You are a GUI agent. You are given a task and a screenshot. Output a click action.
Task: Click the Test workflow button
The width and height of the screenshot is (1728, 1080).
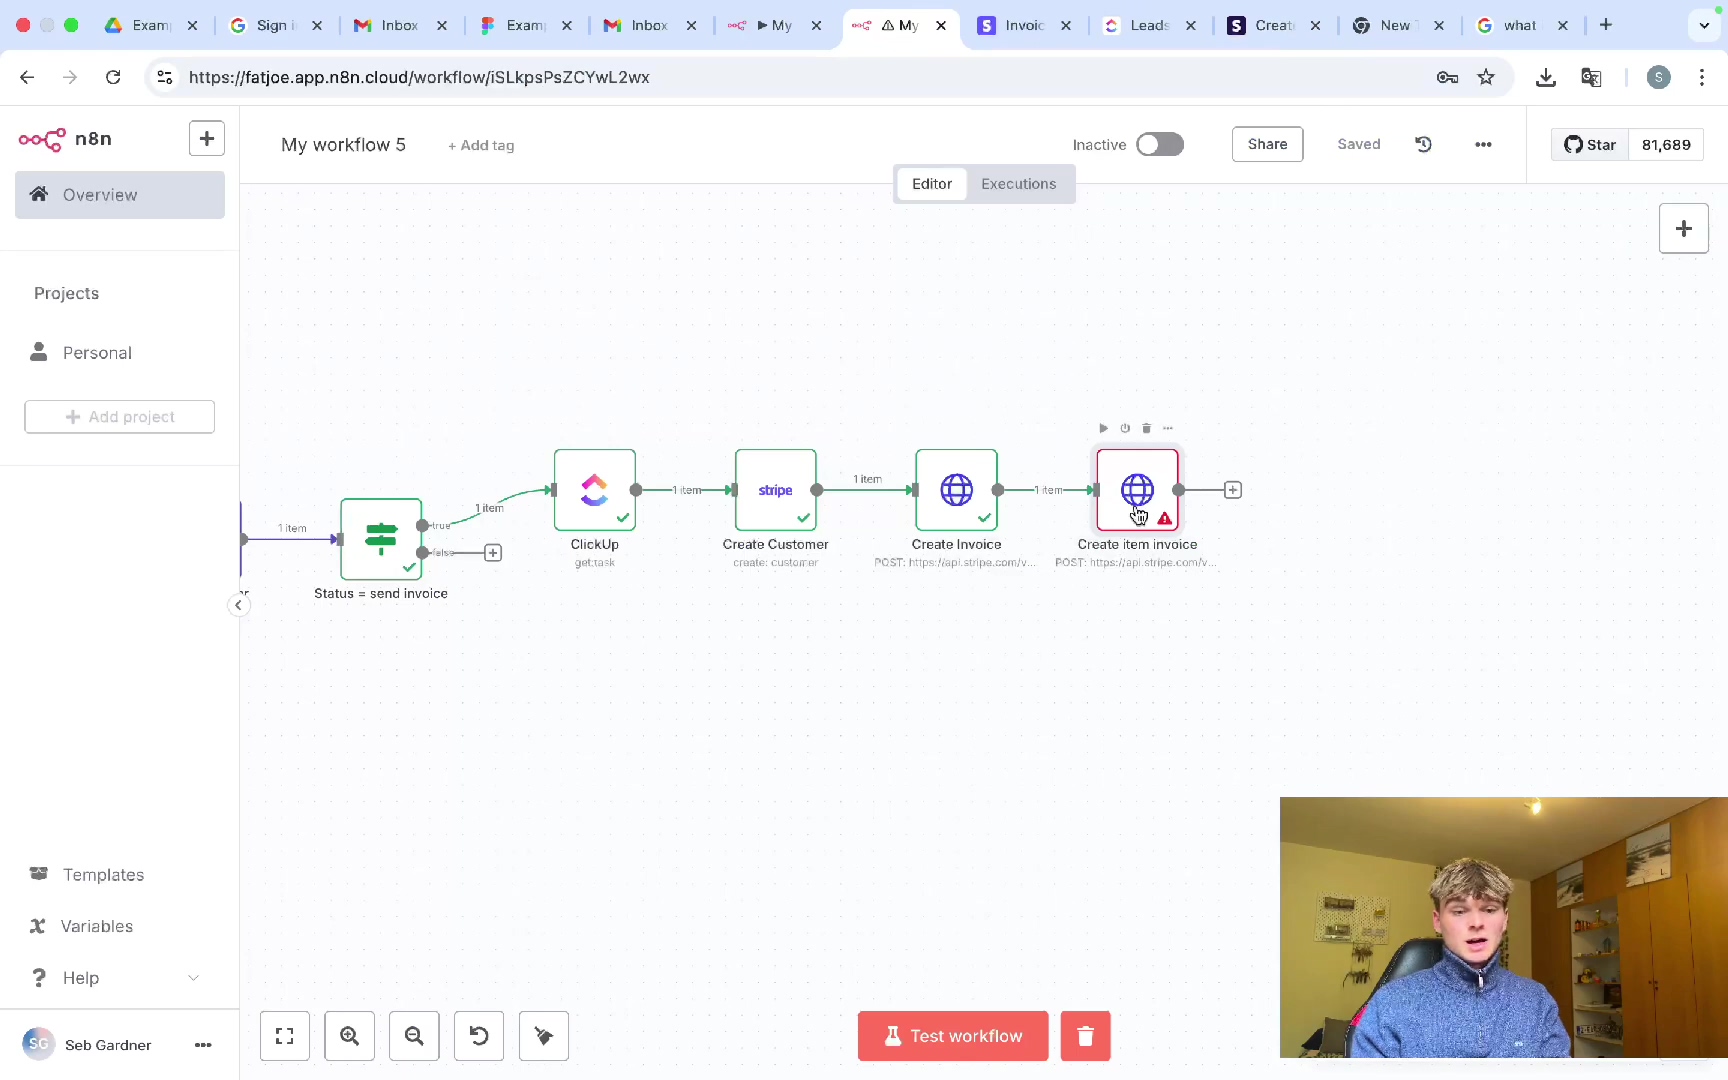pos(952,1036)
